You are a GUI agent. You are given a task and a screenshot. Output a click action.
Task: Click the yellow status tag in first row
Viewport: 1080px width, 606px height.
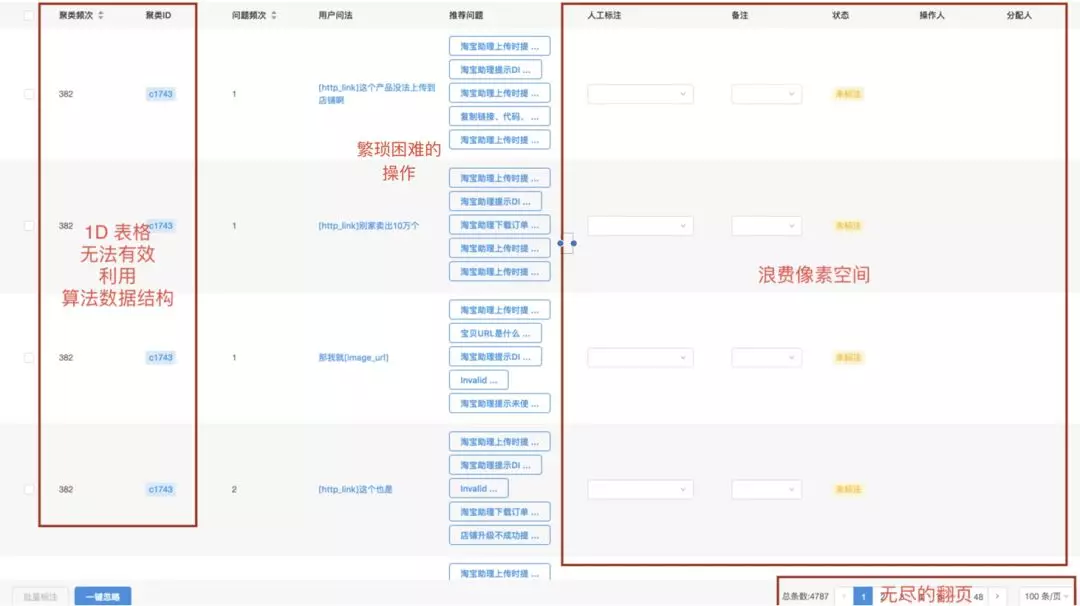click(x=848, y=94)
